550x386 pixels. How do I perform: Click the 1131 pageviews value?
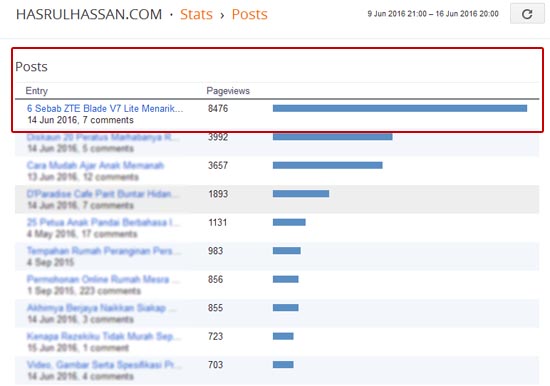pos(217,222)
